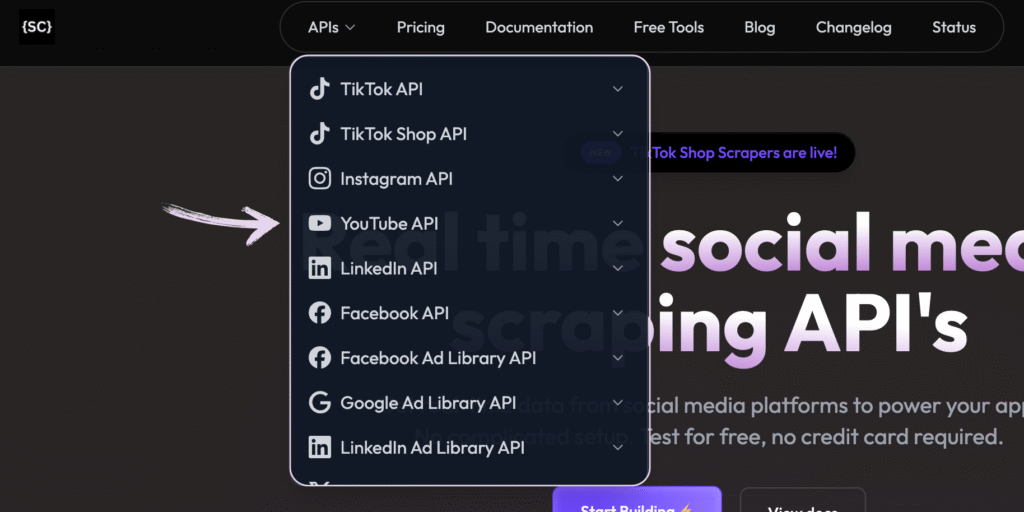The width and height of the screenshot is (1024, 512).
Task: Click the Instagram API camera icon
Action: pyautogui.click(x=319, y=178)
